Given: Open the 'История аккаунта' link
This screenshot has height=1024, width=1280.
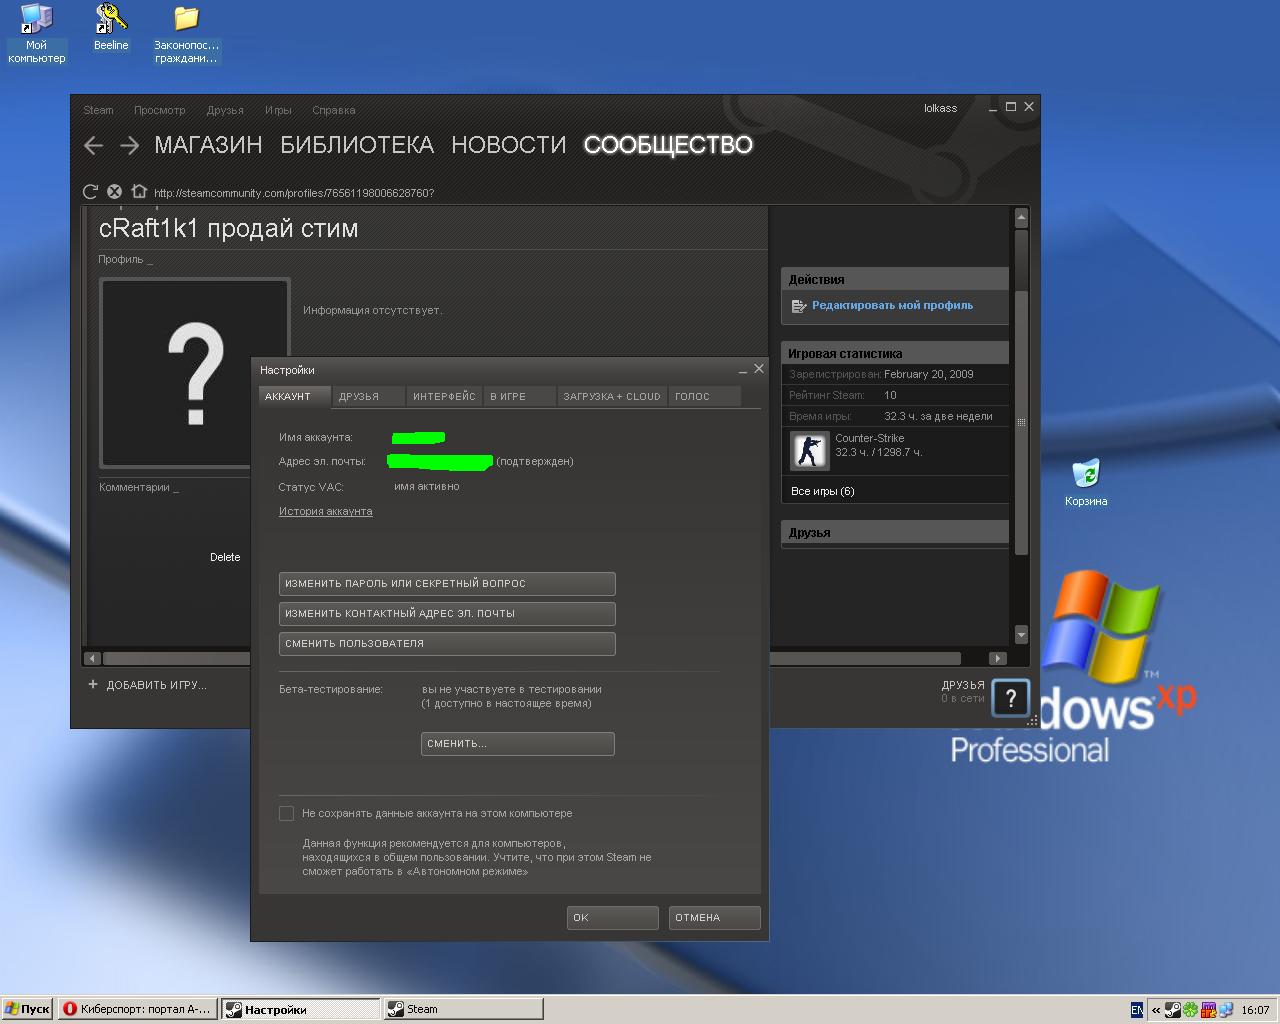Looking at the screenshot, I should pos(325,512).
